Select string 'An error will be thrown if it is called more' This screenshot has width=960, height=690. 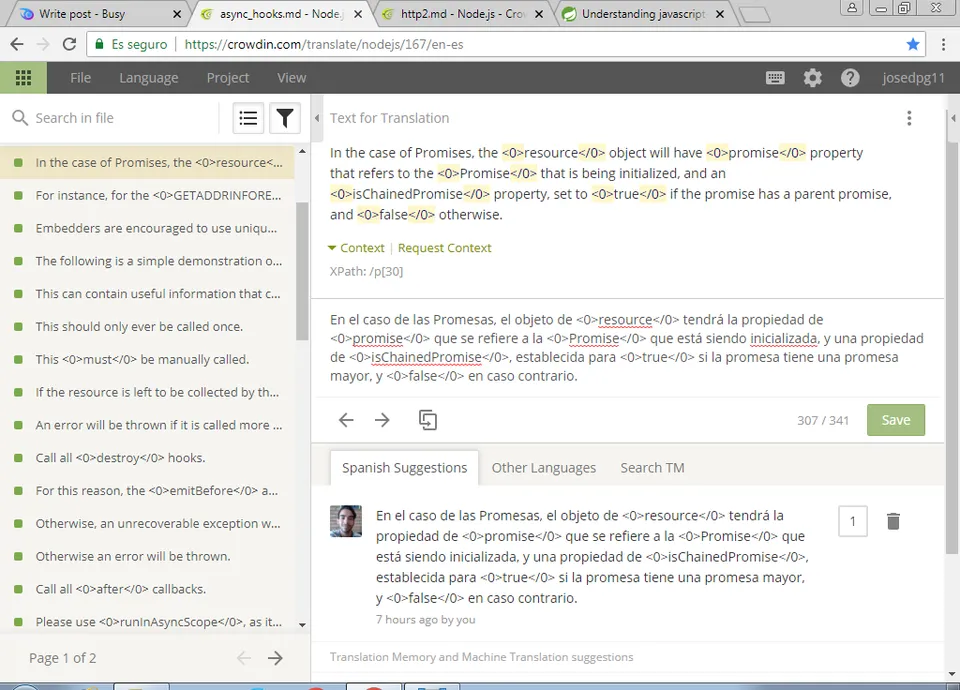(x=147, y=425)
